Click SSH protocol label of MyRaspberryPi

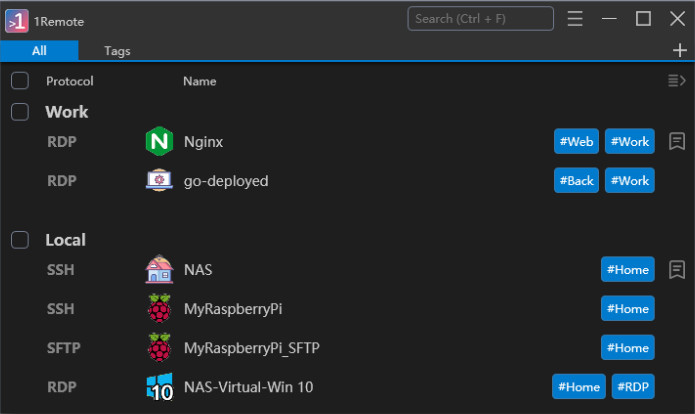(60, 309)
